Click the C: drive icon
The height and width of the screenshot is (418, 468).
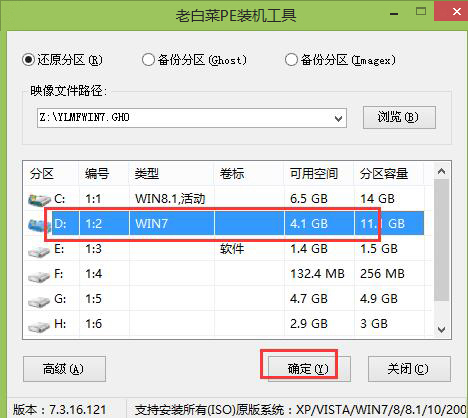39,200
